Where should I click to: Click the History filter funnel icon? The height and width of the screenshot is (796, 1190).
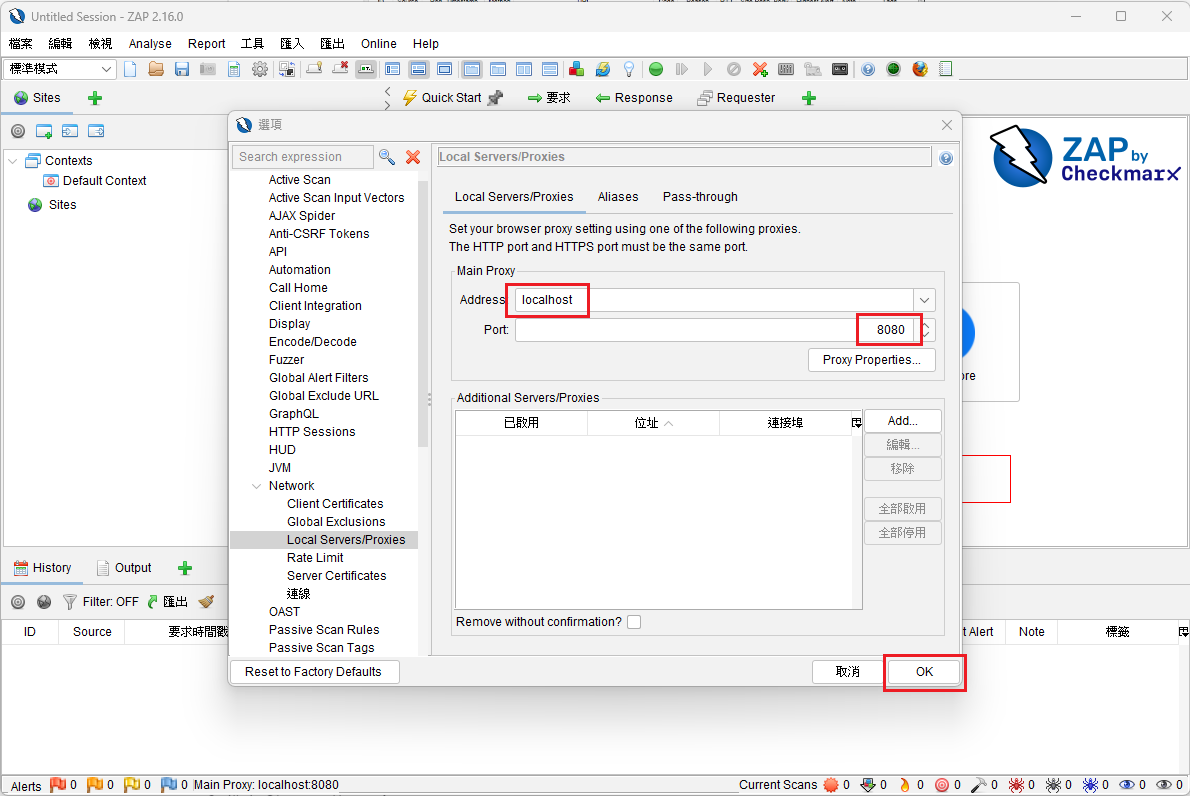(x=70, y=602)
